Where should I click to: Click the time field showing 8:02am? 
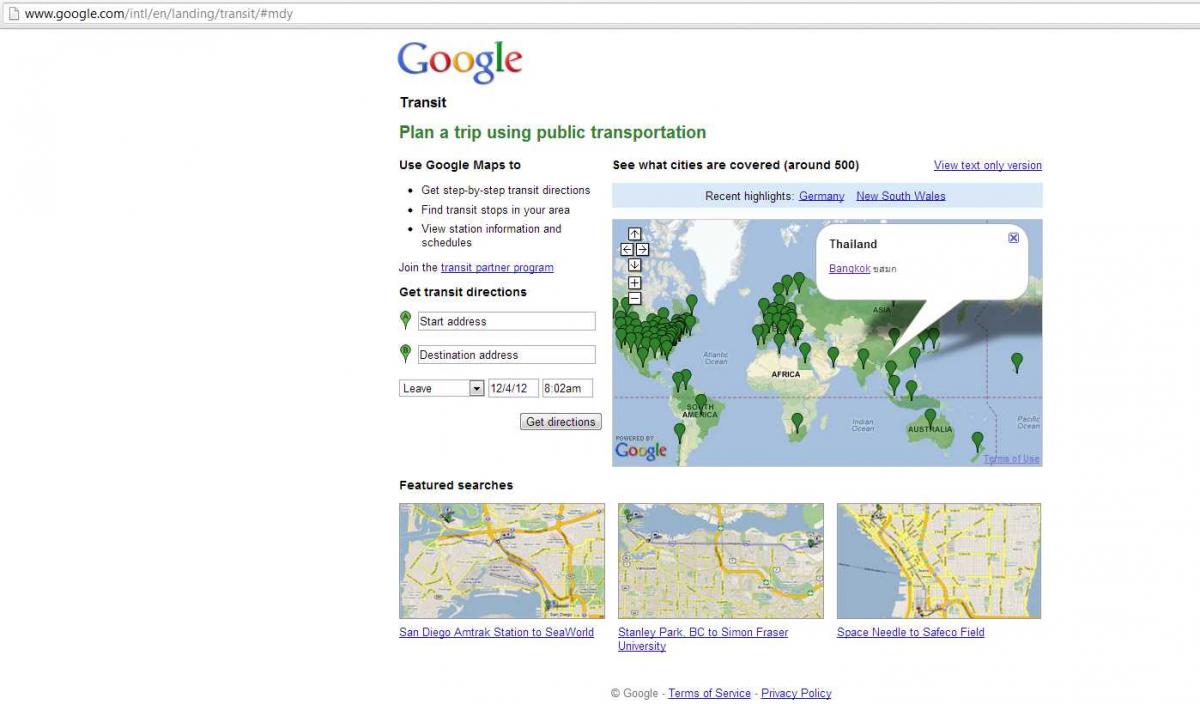pyautogui.click(x=567, y=388)
